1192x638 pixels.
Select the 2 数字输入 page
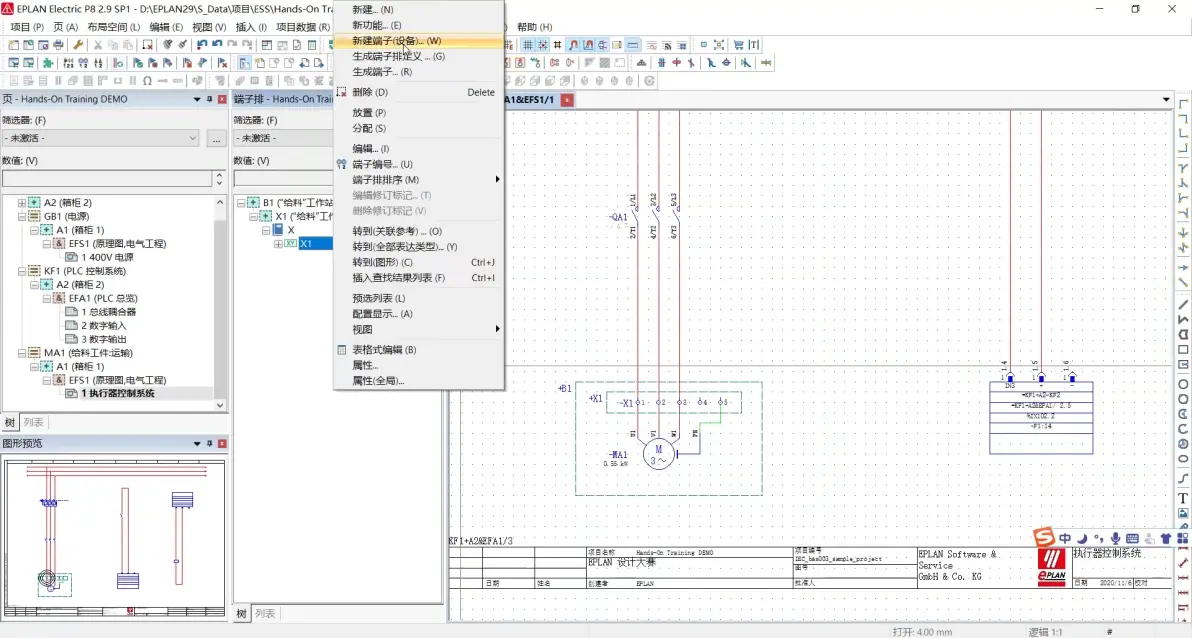click(x=104, y=325)
